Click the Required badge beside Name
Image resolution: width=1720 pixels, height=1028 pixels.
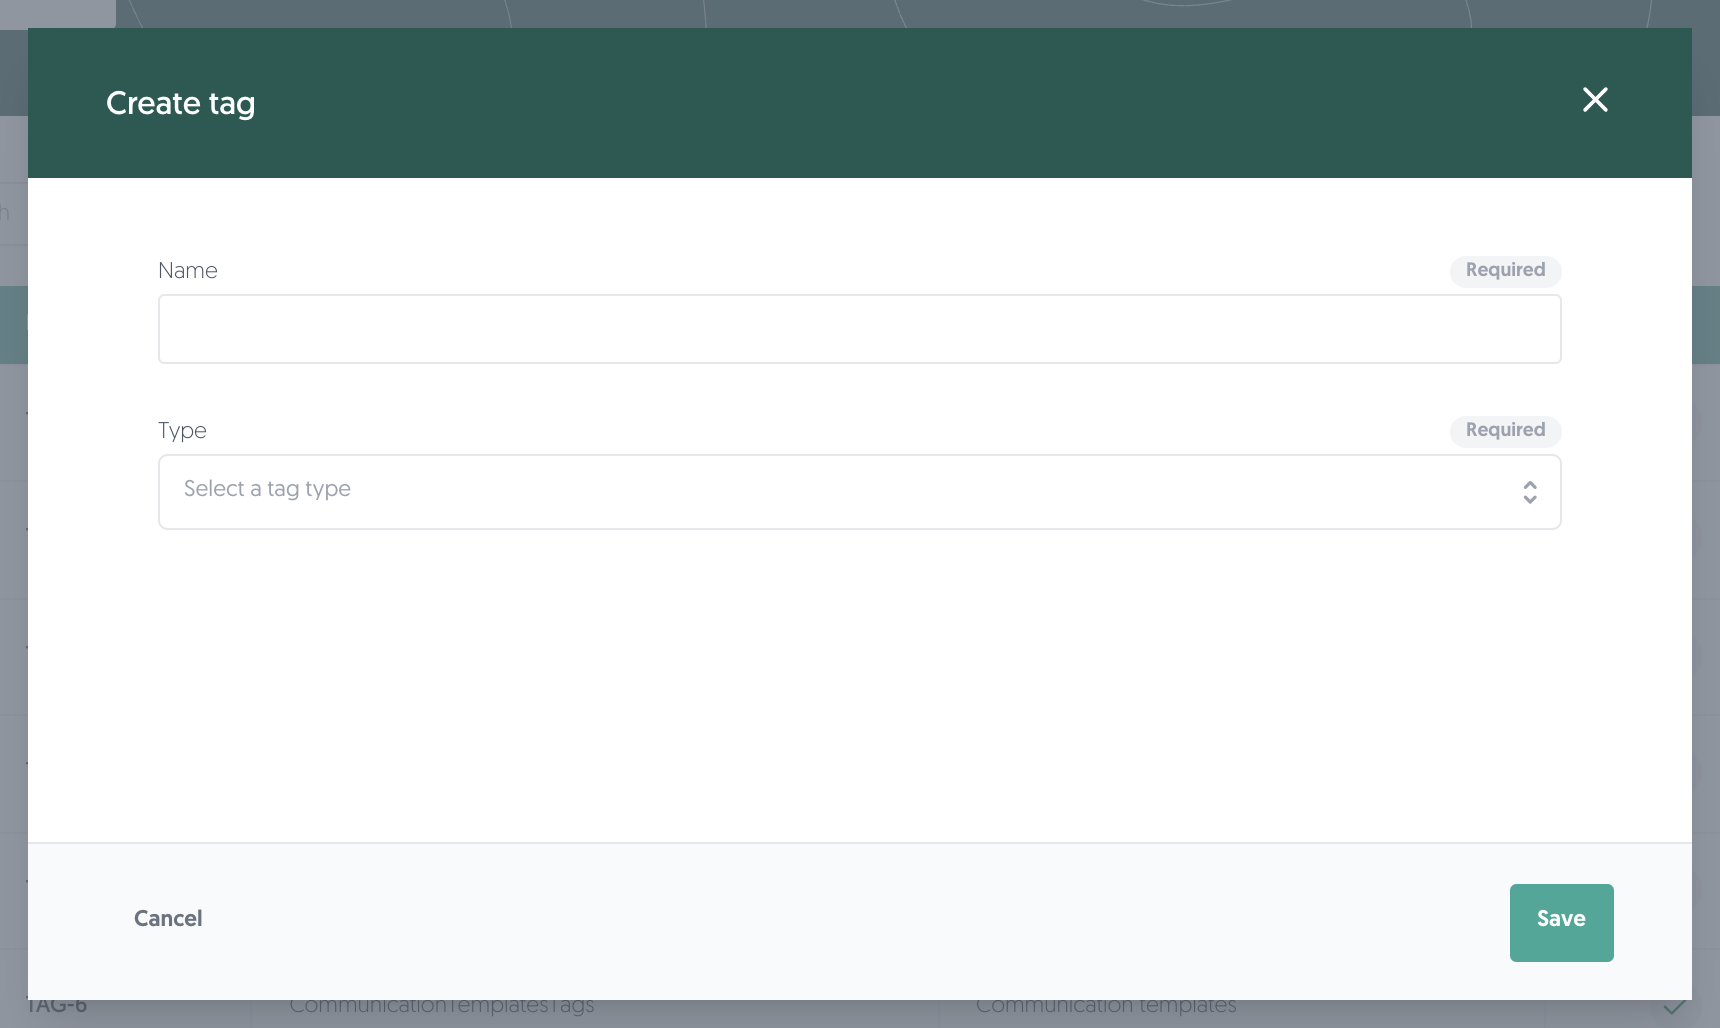[1505, 270]
